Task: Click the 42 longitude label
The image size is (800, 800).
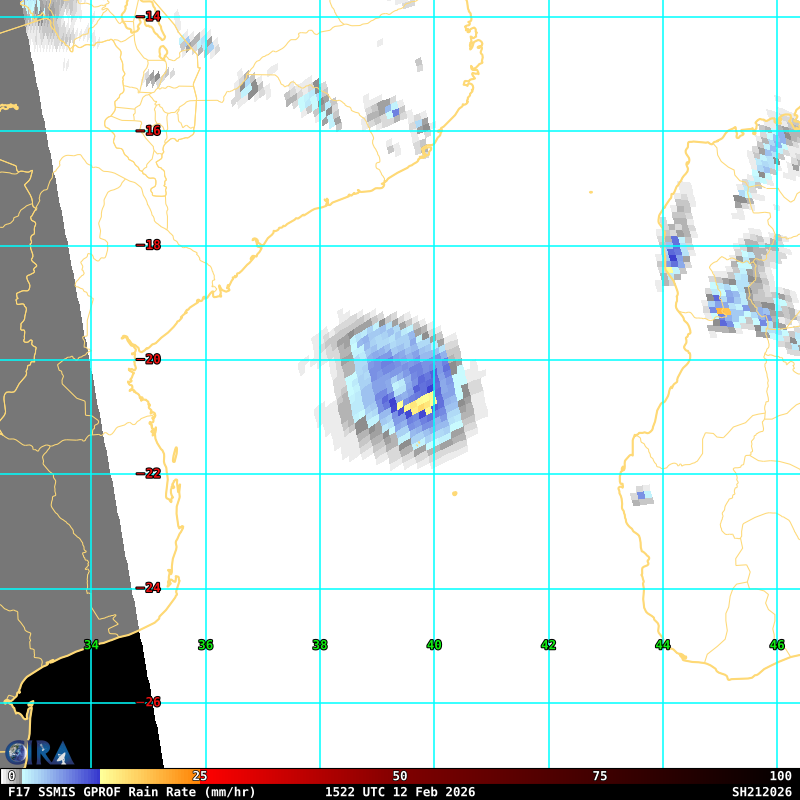Action: pyautogui.click(x=548, y=645)
